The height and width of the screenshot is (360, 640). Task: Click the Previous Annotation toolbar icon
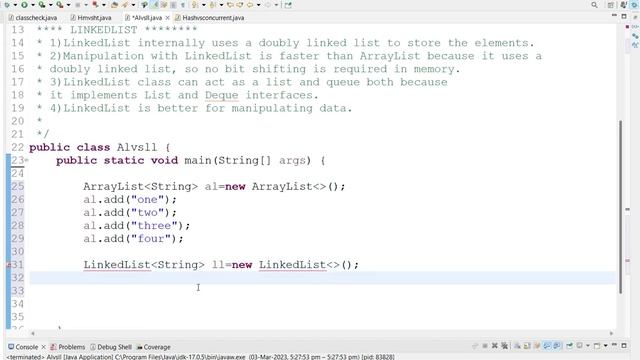coord(213,5)
